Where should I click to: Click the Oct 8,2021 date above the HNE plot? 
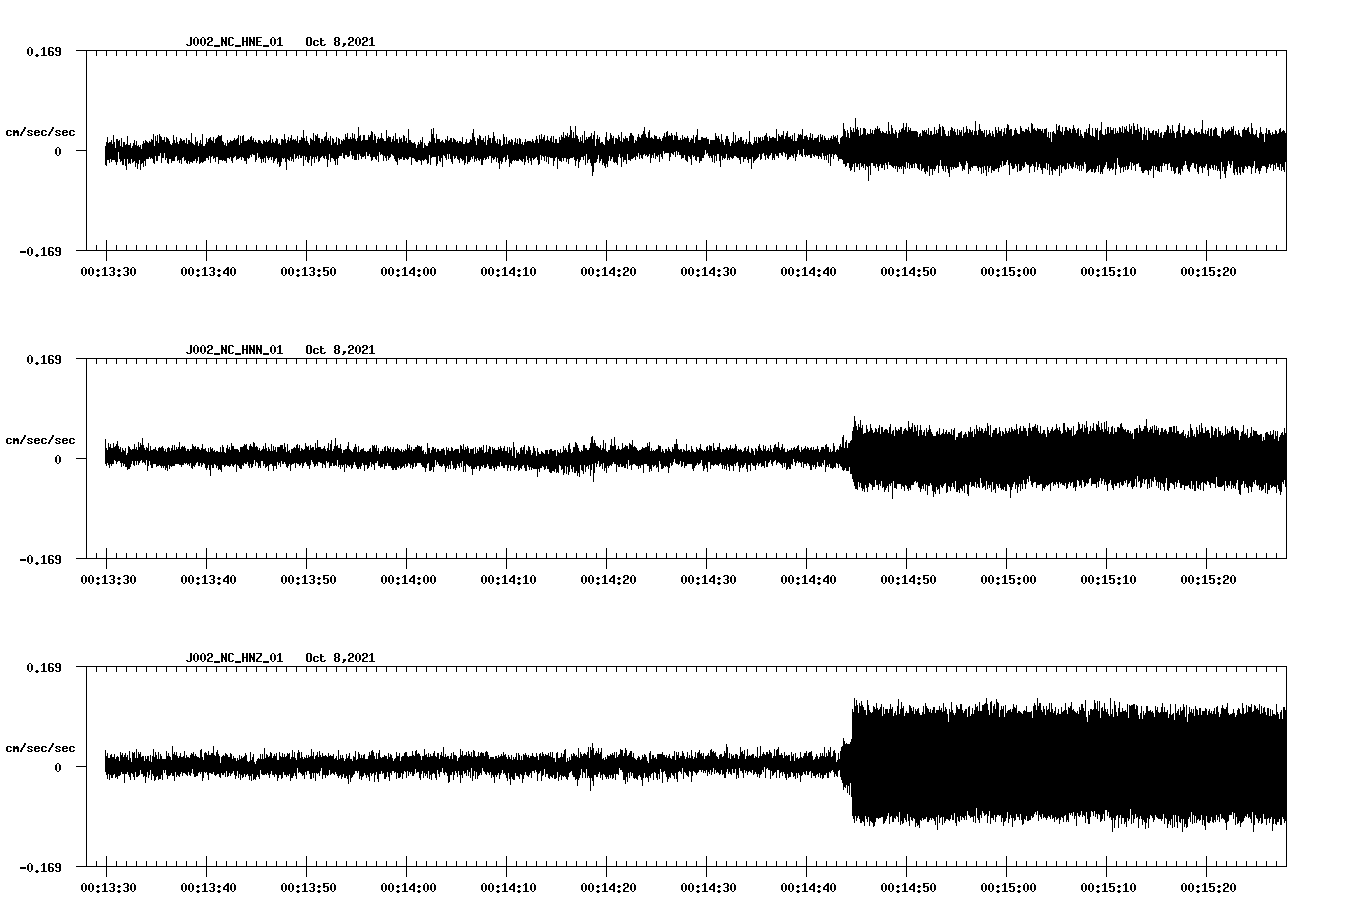coord(340,42)
